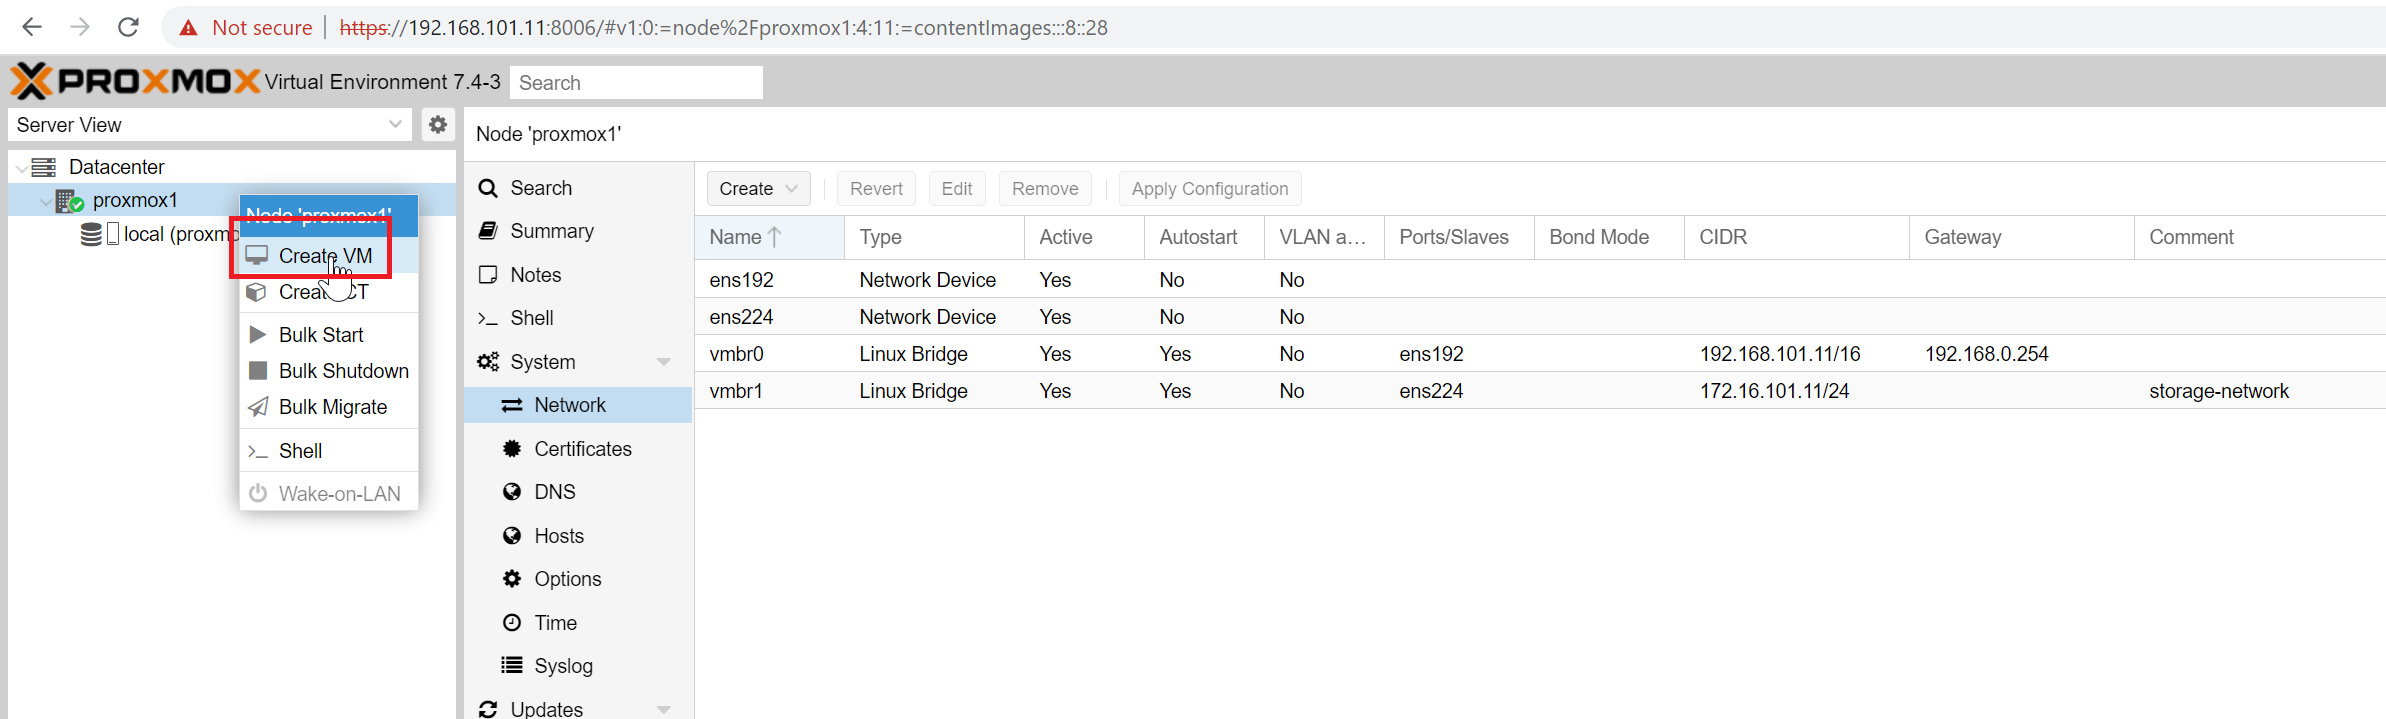Click the Hosts globe icon

(x=512, y=536)
